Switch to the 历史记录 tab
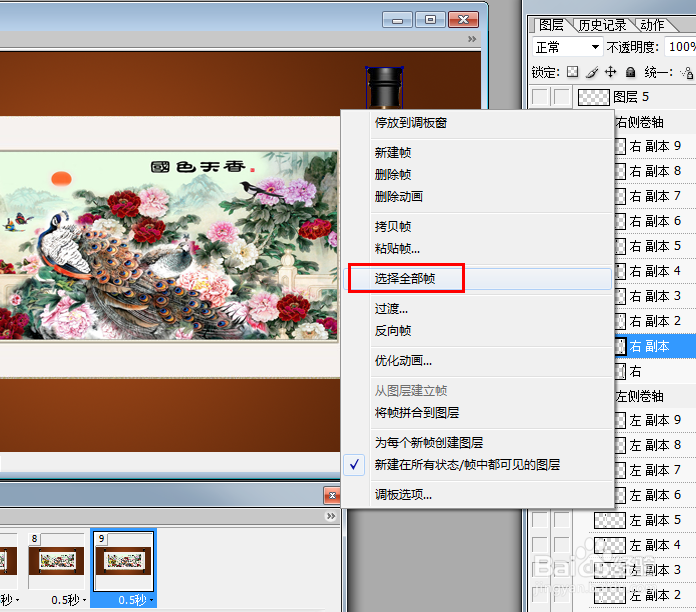Viewport: 696px width, 612px height. [602, 25]
